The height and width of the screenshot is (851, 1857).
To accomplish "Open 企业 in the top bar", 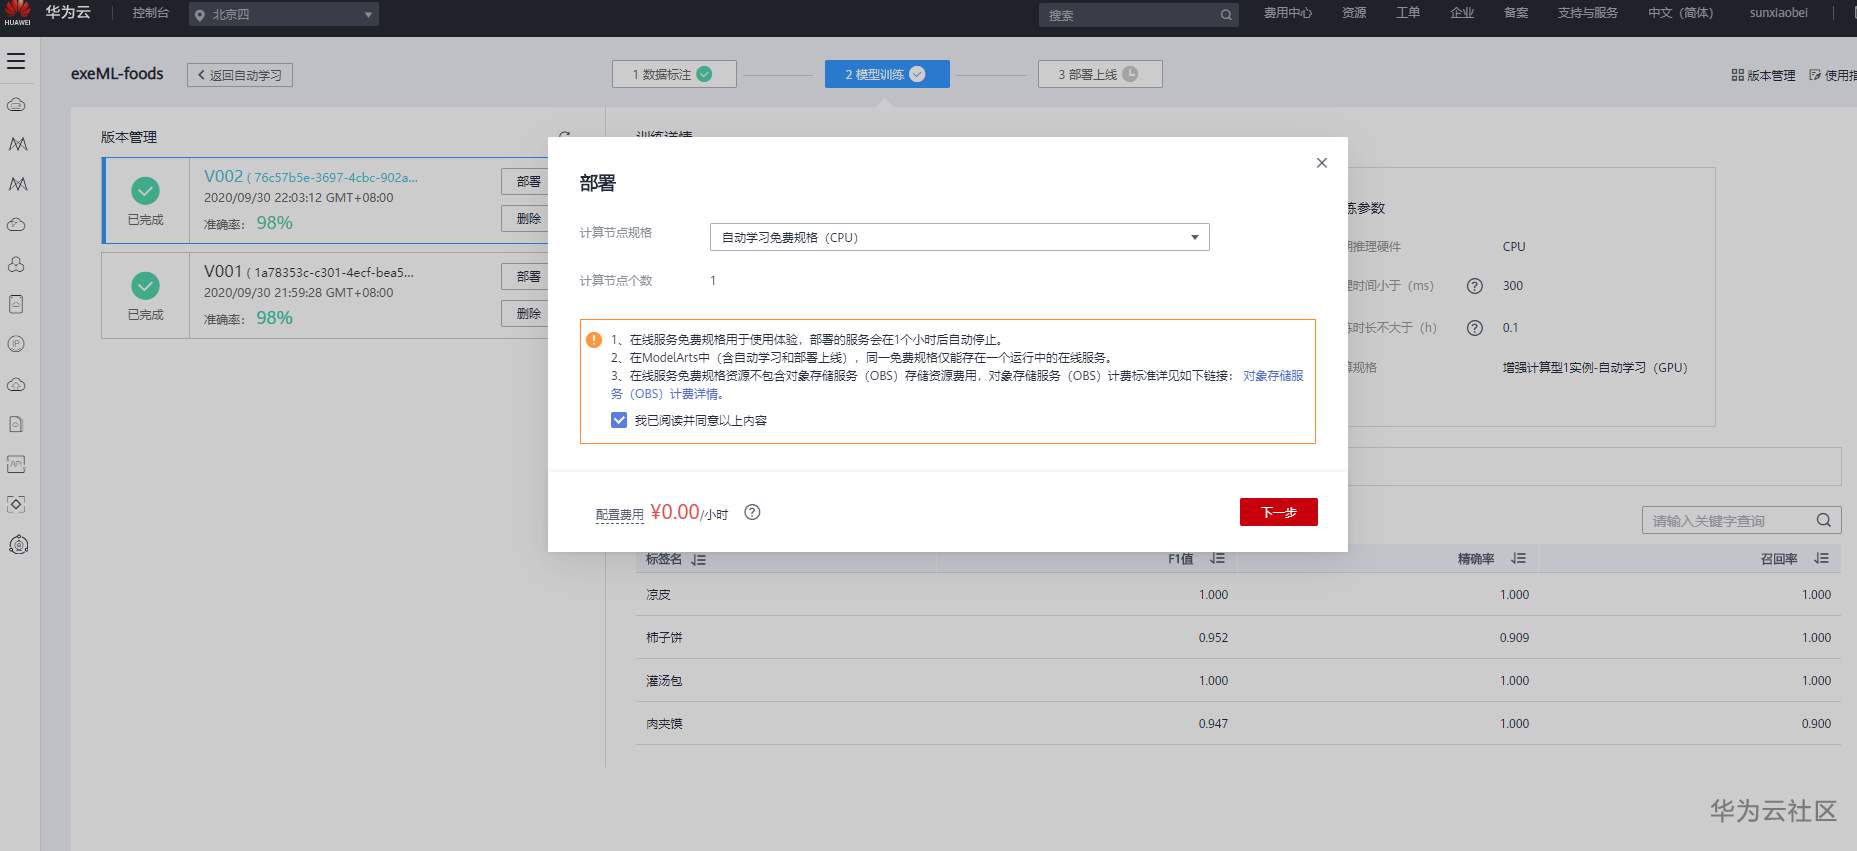I will pyautogui.click(x=1462, y=13).
